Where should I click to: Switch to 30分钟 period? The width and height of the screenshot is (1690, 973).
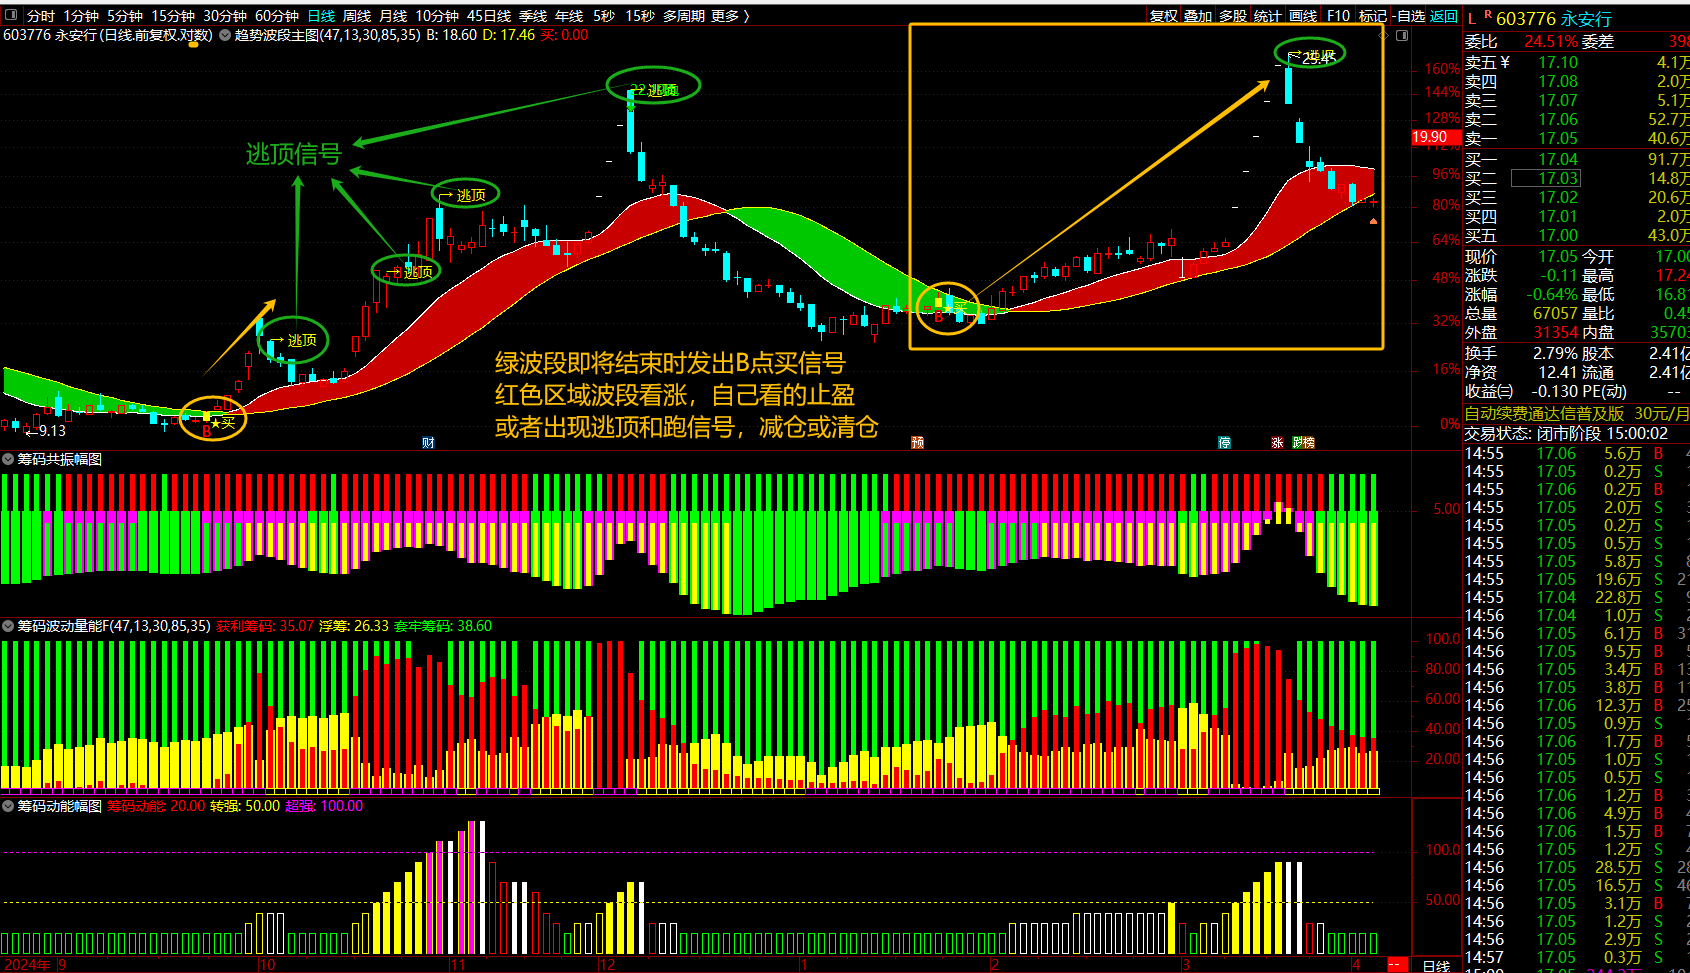[225, 16]
